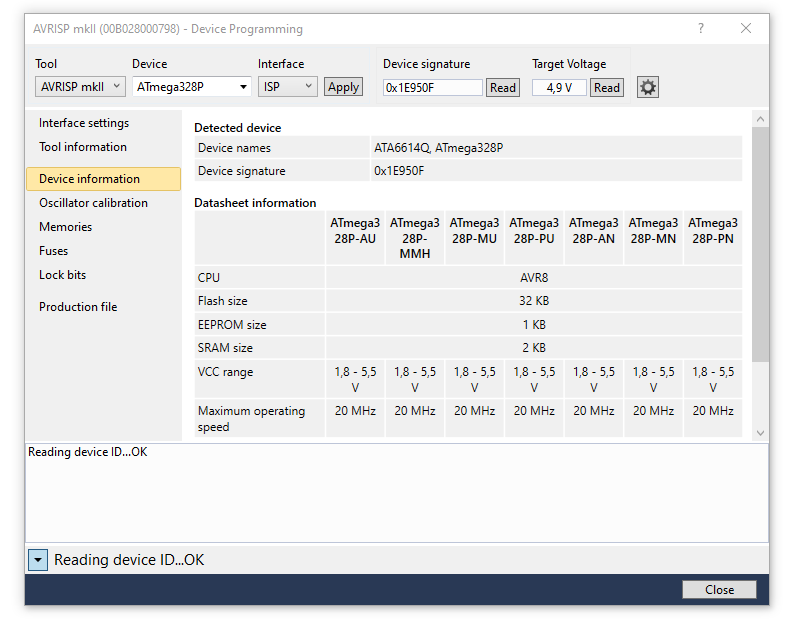The image size is (795, 623).
Task: Expand the status message dropdown arrow
Action: [x=38, y=560]
